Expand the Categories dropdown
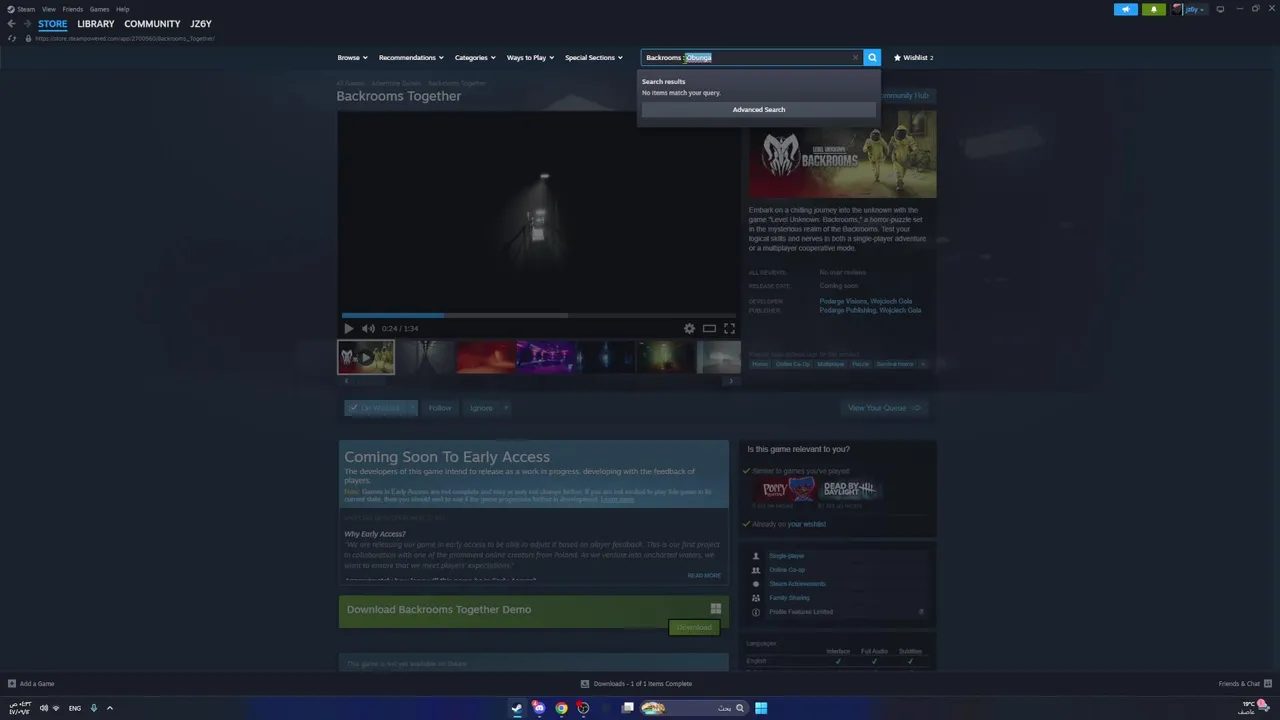 475,58
